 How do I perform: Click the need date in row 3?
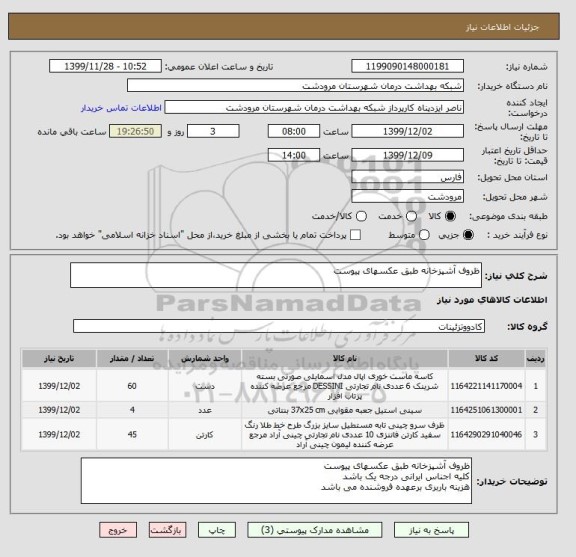click(x=59, y=435)
